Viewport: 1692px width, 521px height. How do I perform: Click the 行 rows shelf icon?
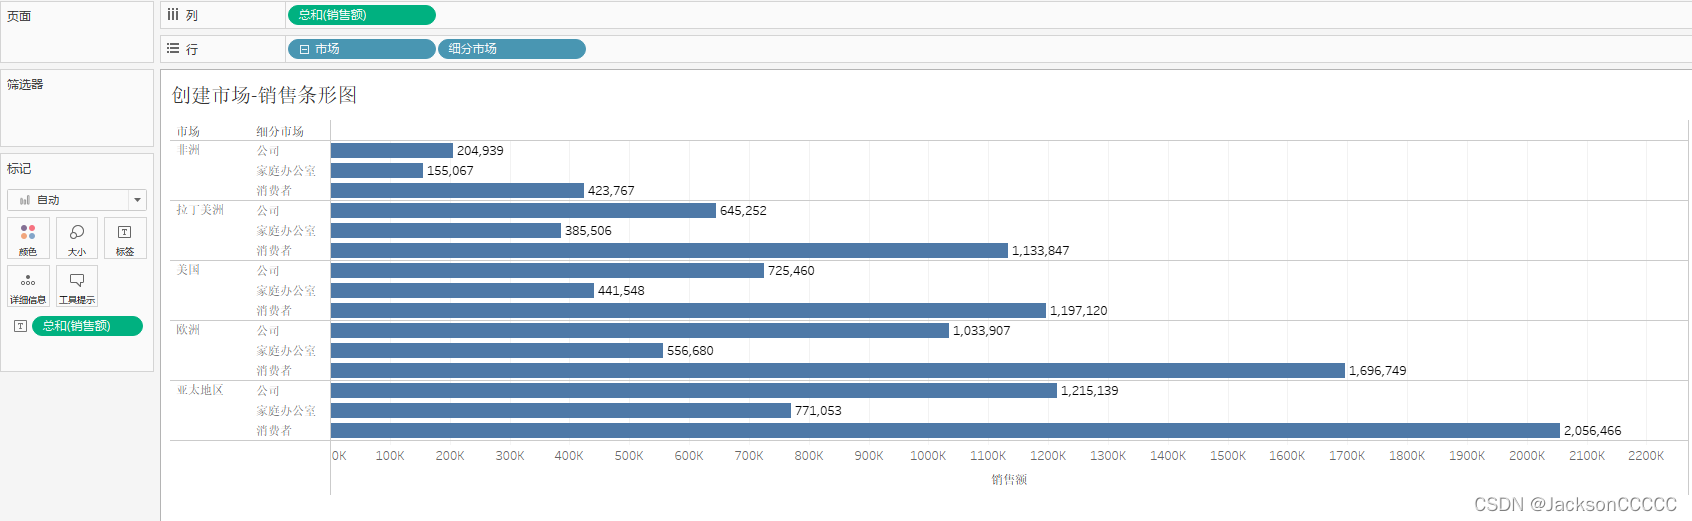[173, 49]
